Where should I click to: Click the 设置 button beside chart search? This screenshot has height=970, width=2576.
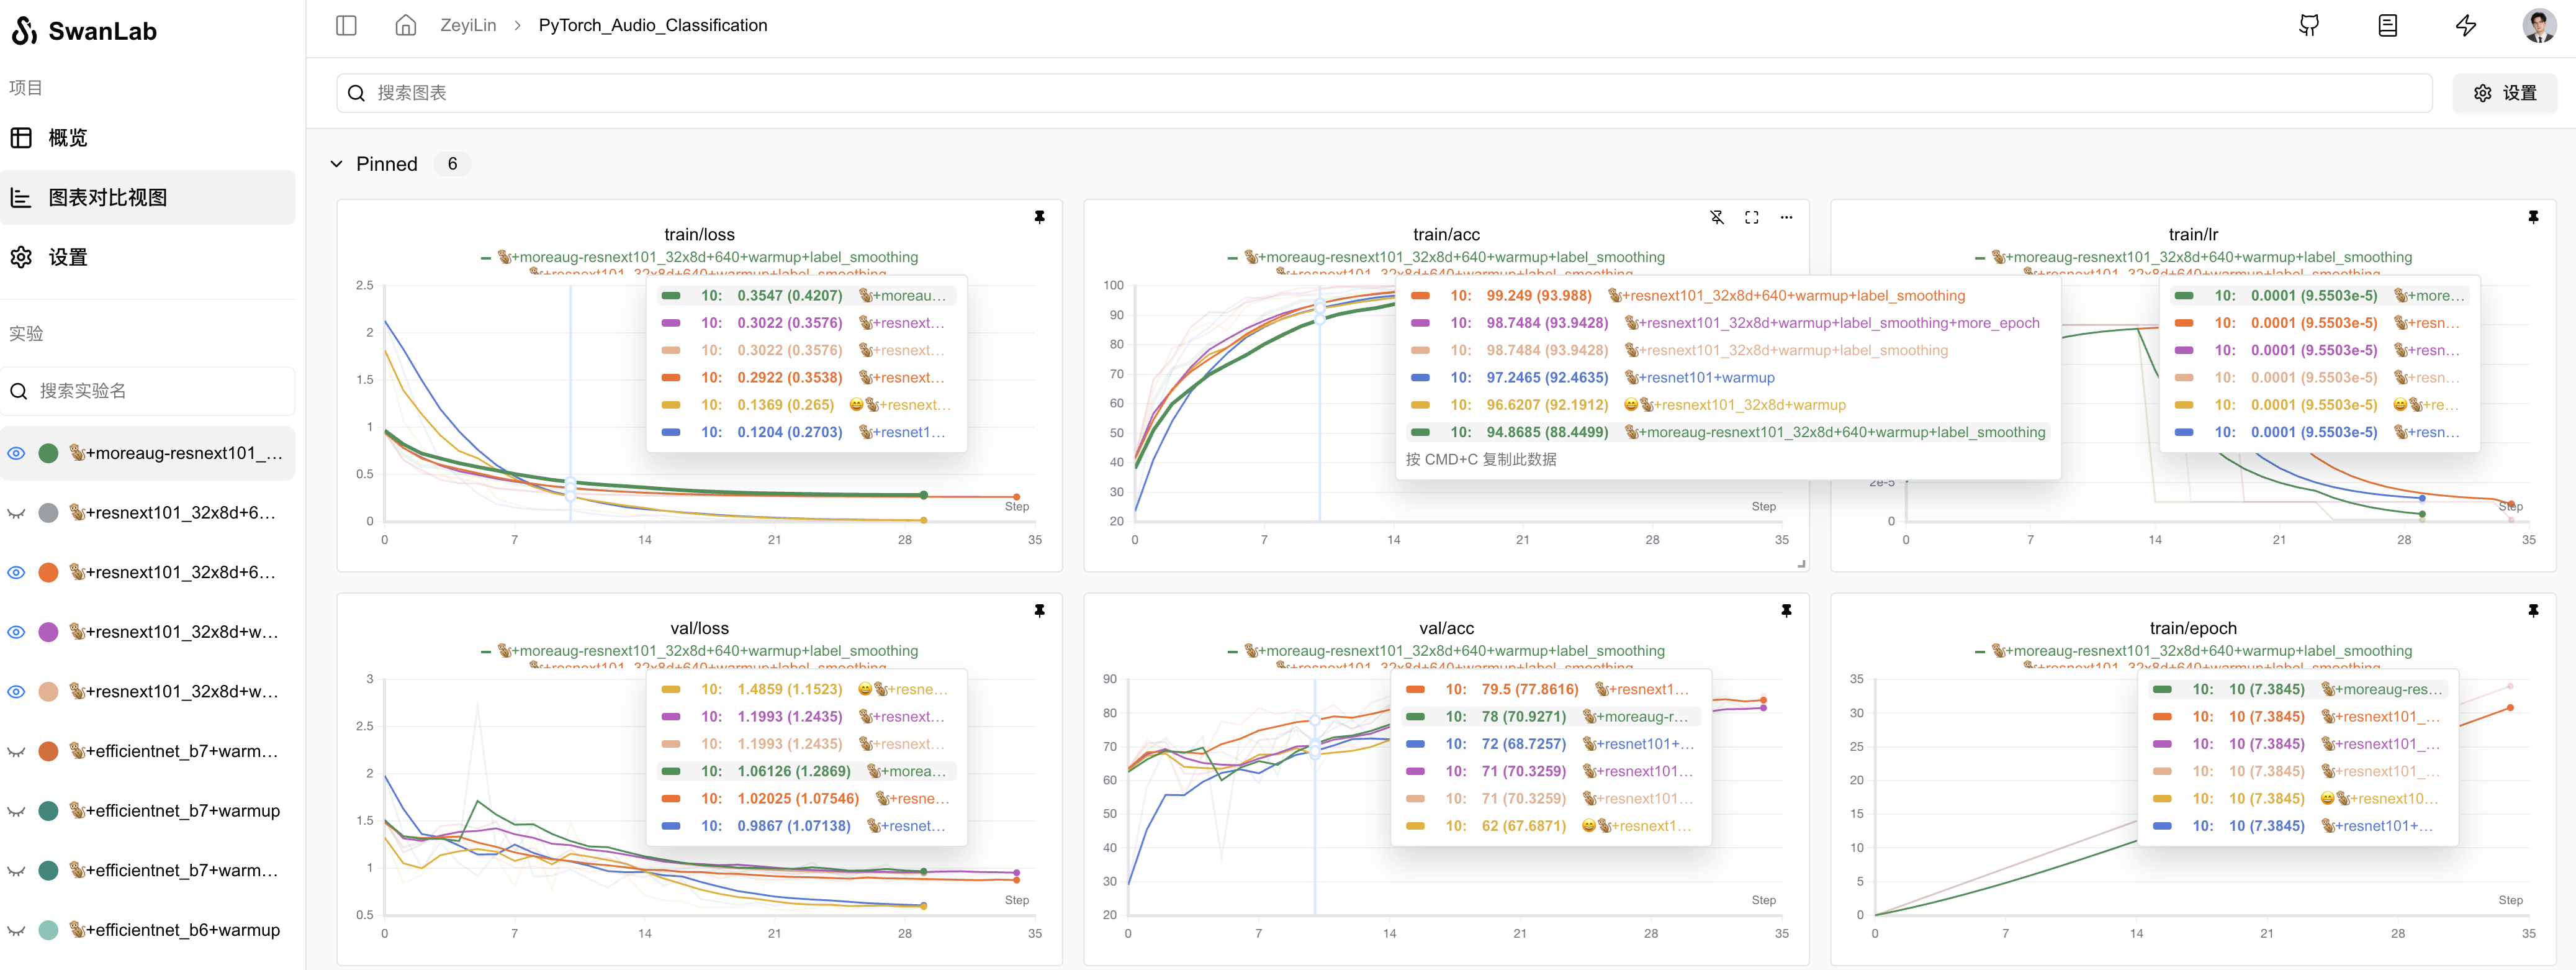(2504, 93)
